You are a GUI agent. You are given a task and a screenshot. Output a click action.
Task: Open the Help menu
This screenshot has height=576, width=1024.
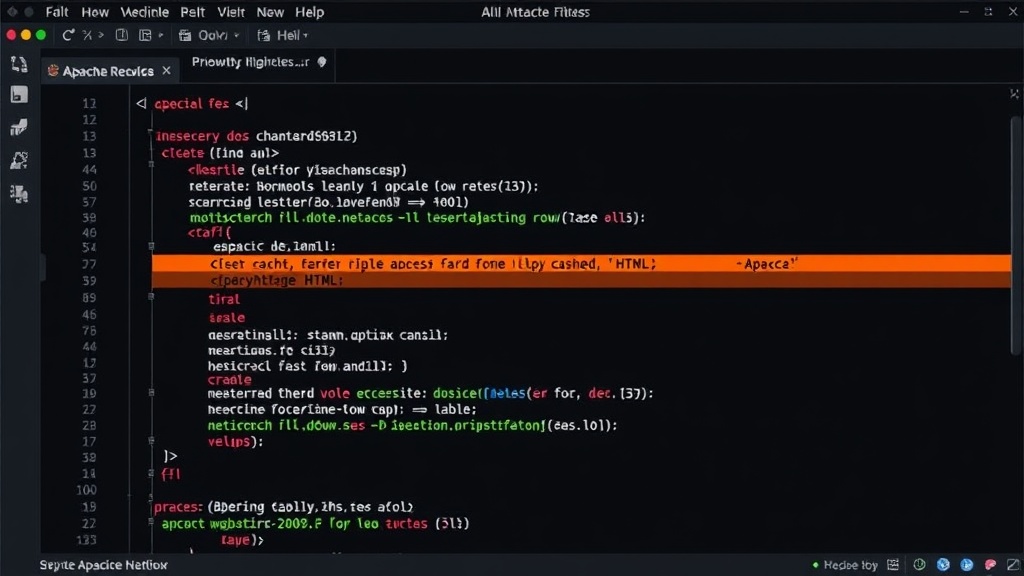click(310, 12)
